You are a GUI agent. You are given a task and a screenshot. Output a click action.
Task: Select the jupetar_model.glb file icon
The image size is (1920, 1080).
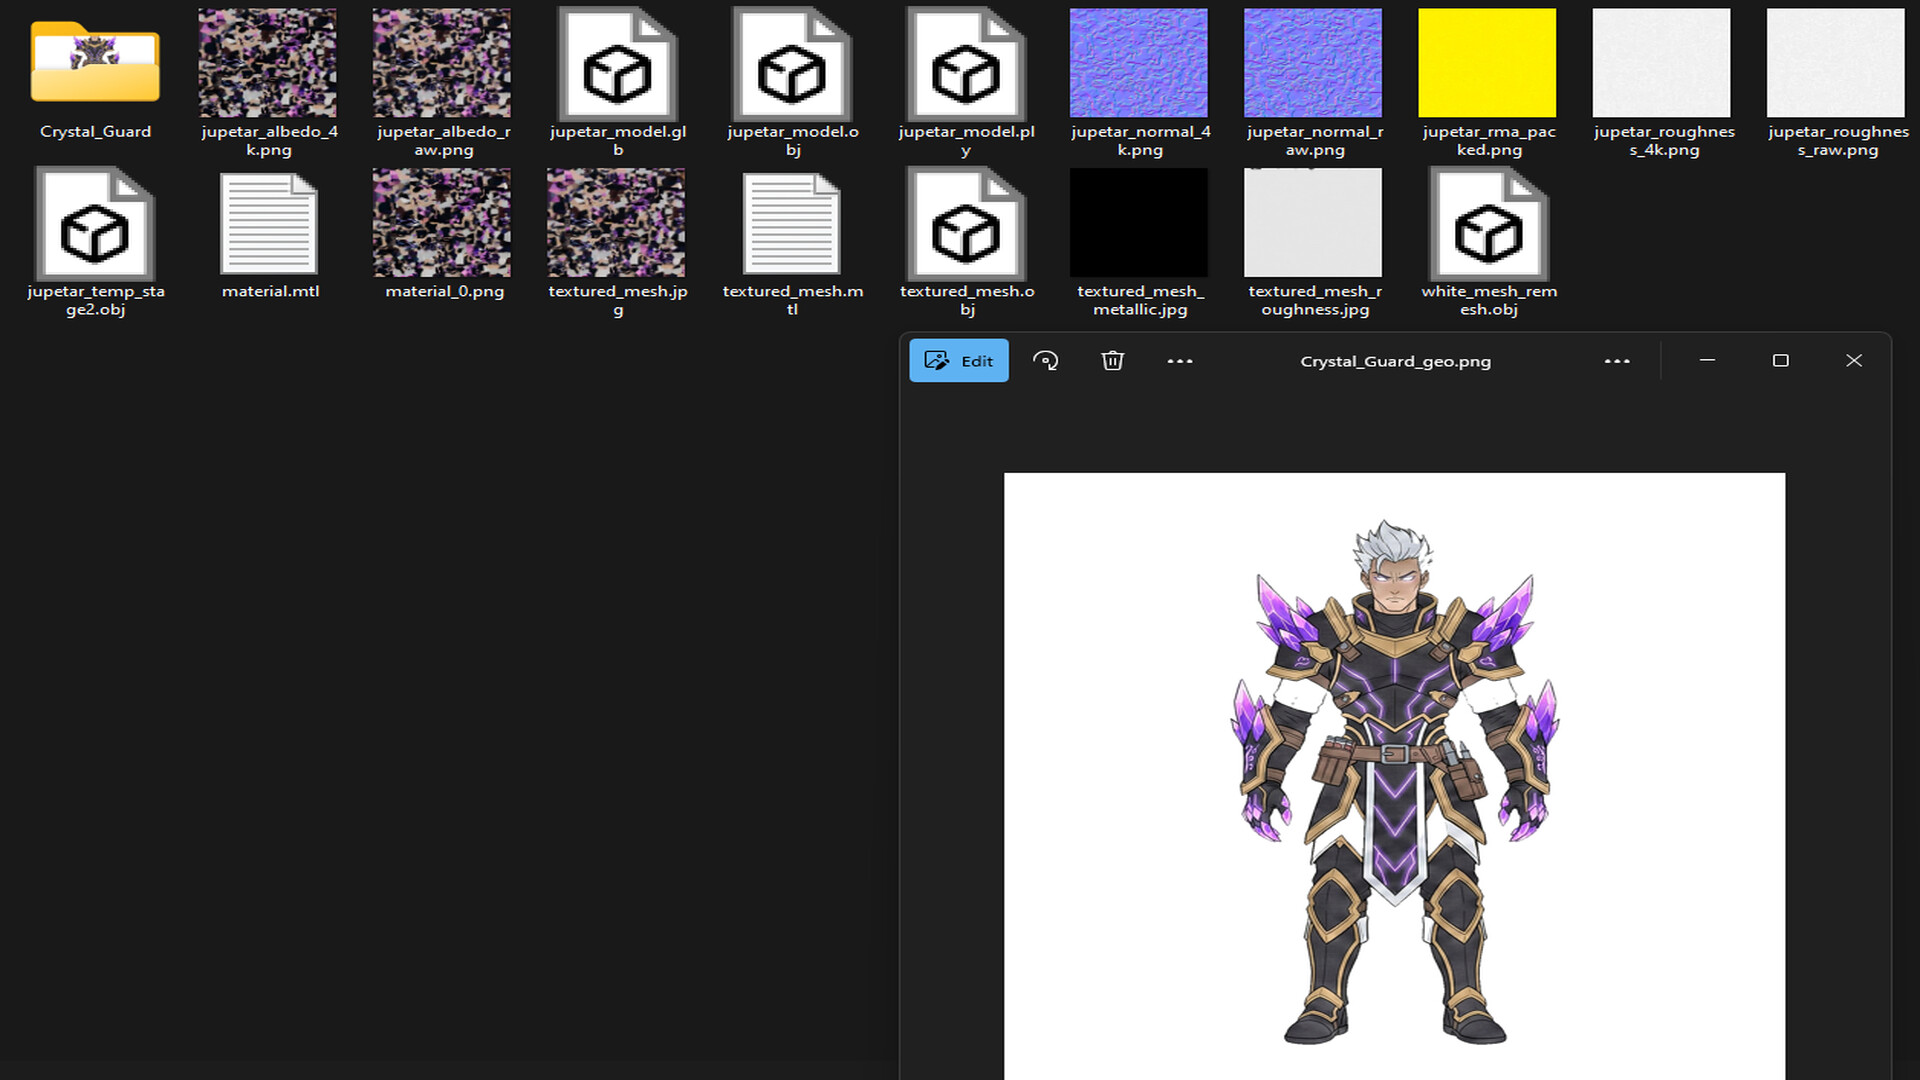point(617,63)
